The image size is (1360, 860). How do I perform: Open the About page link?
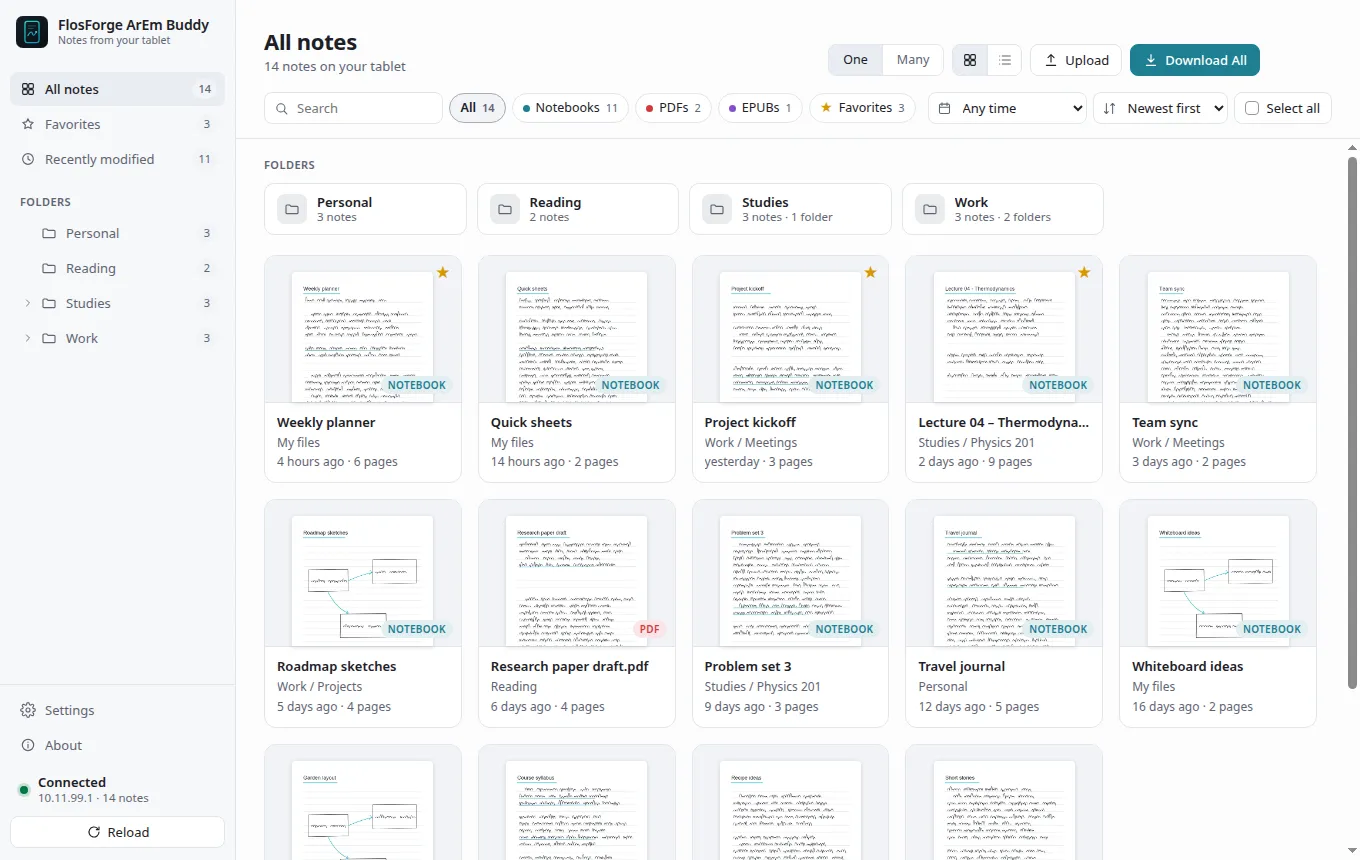[x=117, y=745]
